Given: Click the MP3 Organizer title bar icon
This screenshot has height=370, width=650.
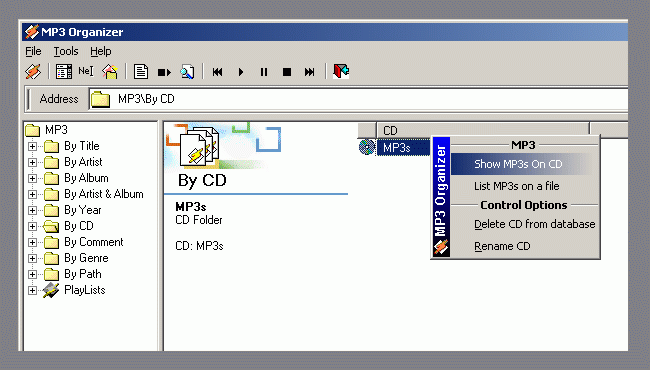Looking at the screenshot, I should pyautogui.click(x=32, y=32).
